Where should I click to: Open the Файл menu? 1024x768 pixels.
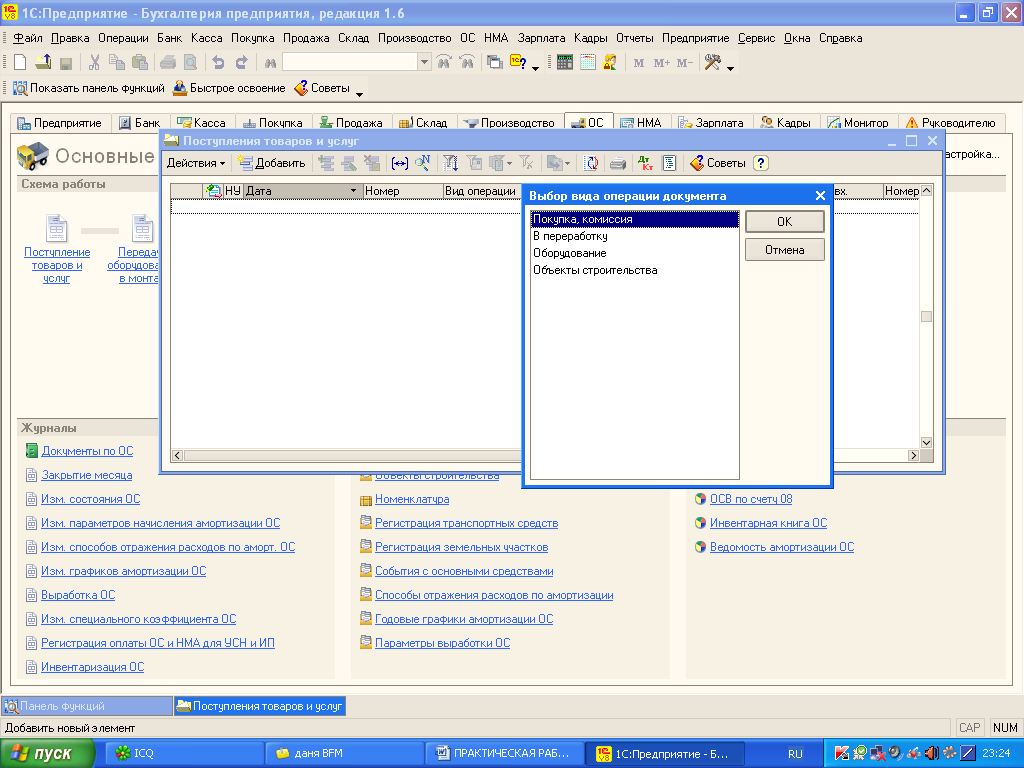tap(27, 38)
